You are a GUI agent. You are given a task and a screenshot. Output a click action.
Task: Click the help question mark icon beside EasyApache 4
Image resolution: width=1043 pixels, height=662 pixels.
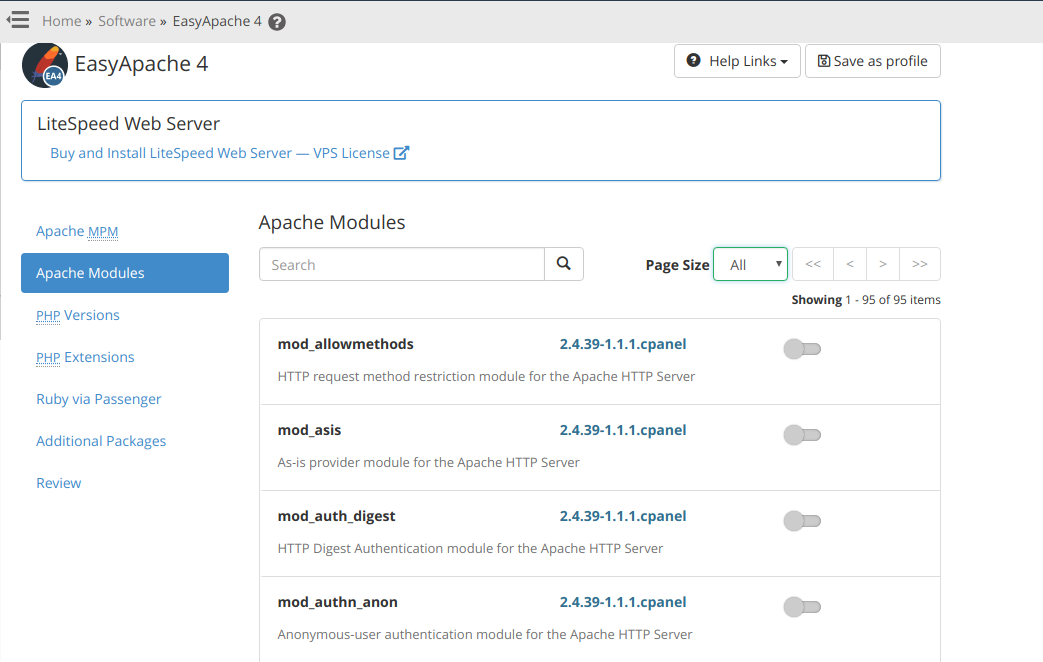click(277, 22)
